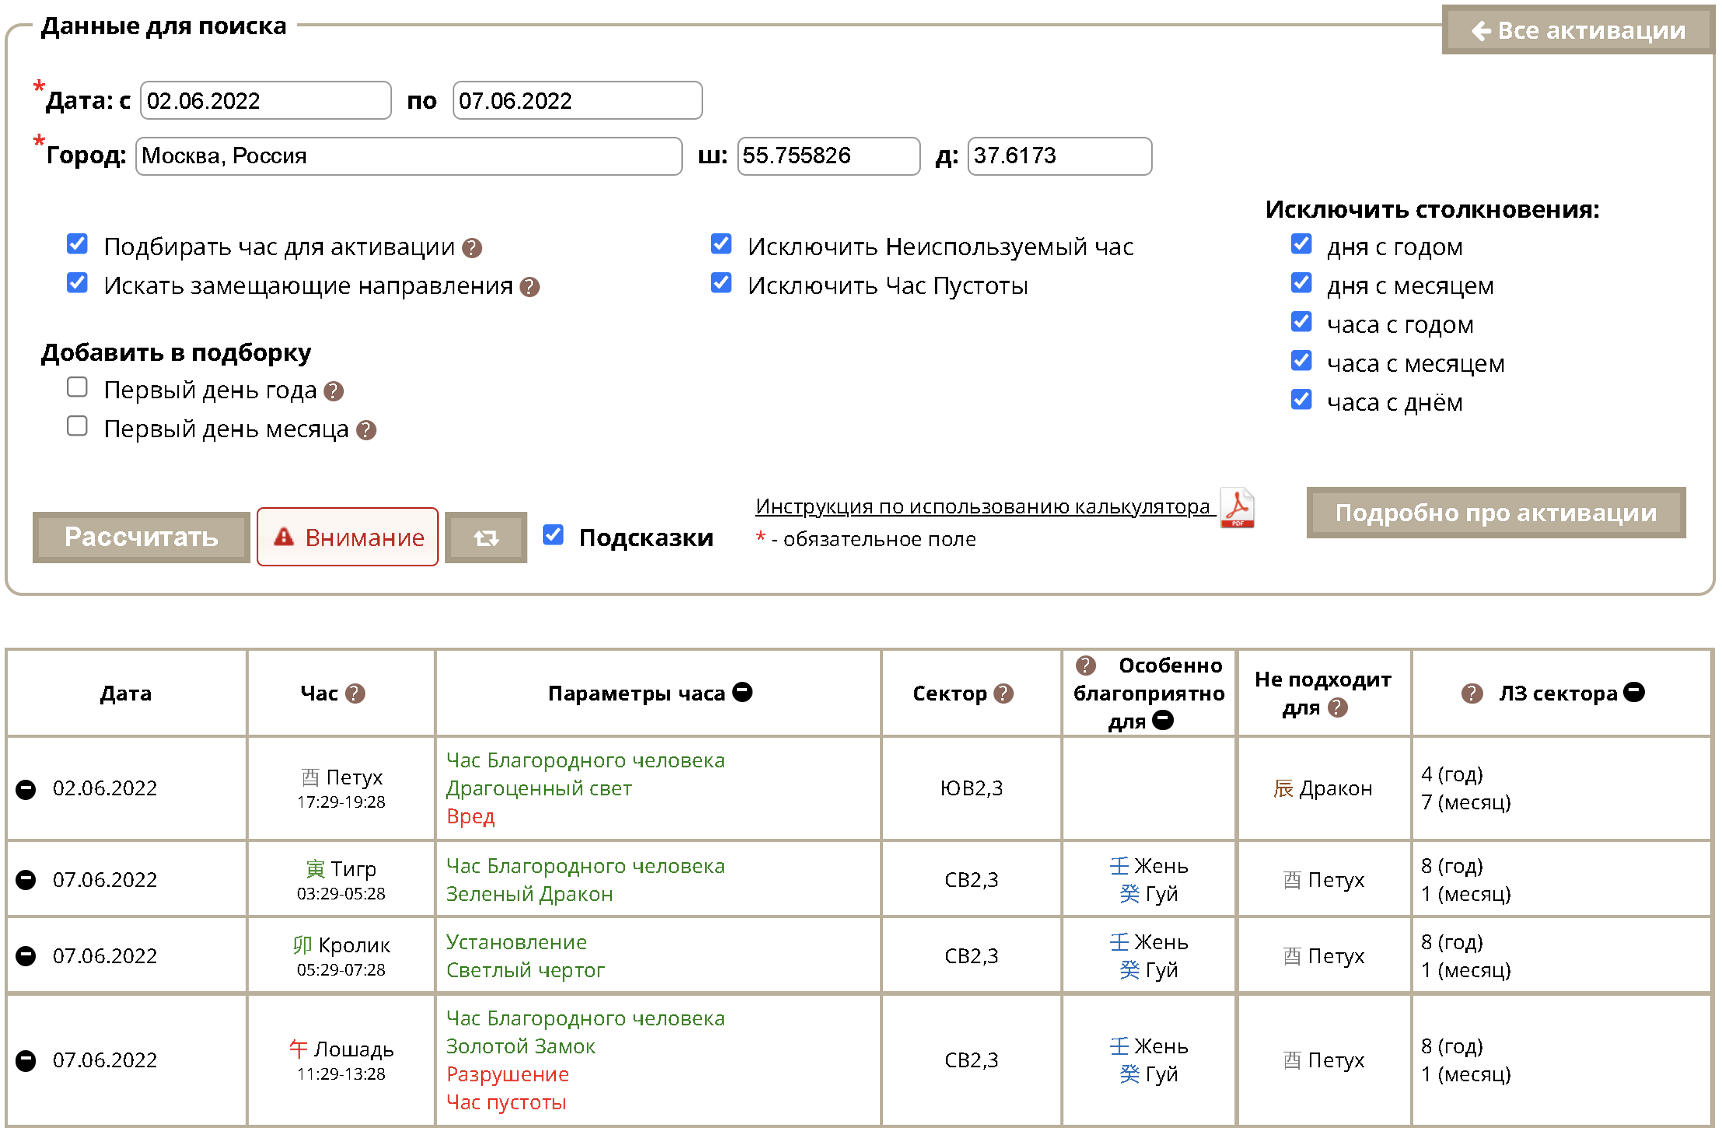This screenshot has height=1134, width=1722.
Task: Click warning triangle icon in 'Внимание' button
Action: pyautogui.click(x=284, y=537)
